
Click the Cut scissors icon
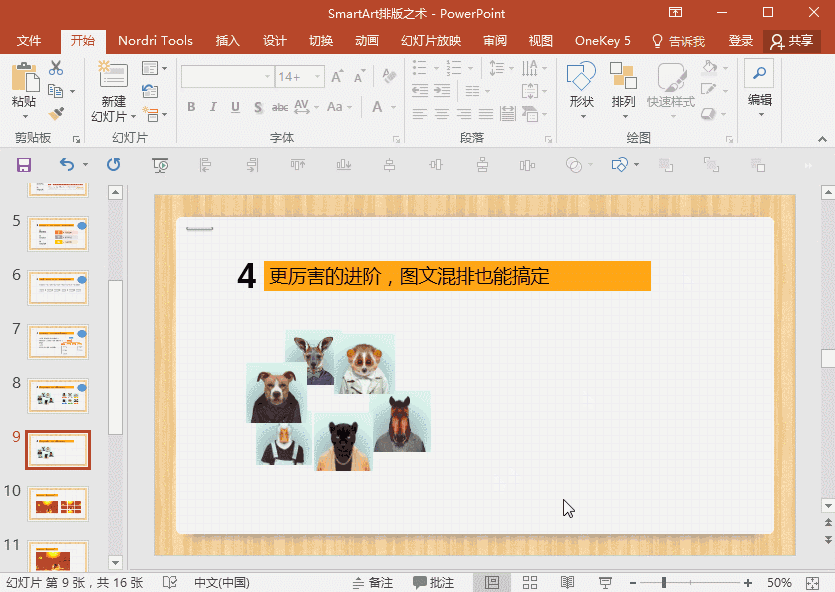click(x=56, y=68)
